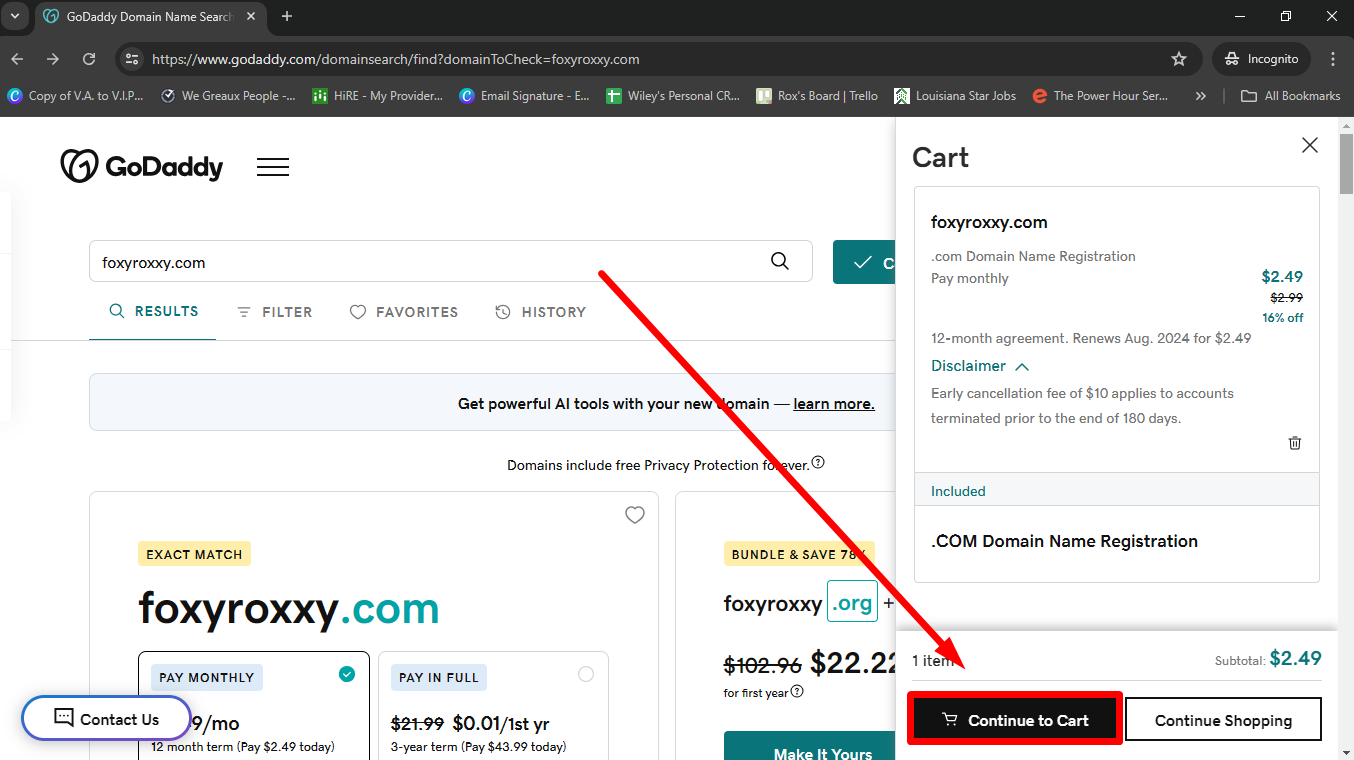This screenshot has width=1354, height=760.
Task: Open a new browser tab
Action: [x=287, y=16]
